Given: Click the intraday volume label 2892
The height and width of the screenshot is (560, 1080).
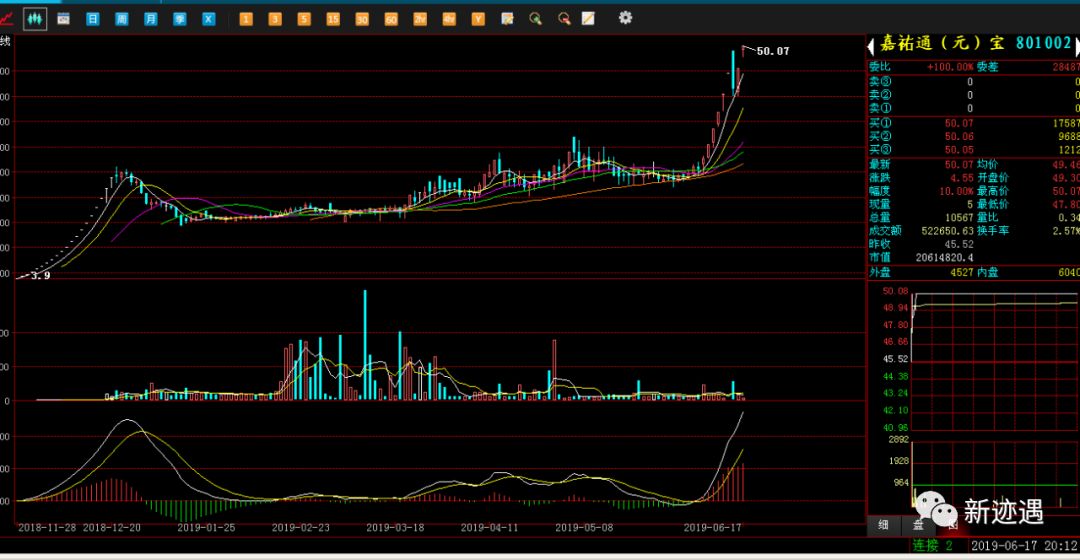Looking at the screenshot, I should (899, 439).
